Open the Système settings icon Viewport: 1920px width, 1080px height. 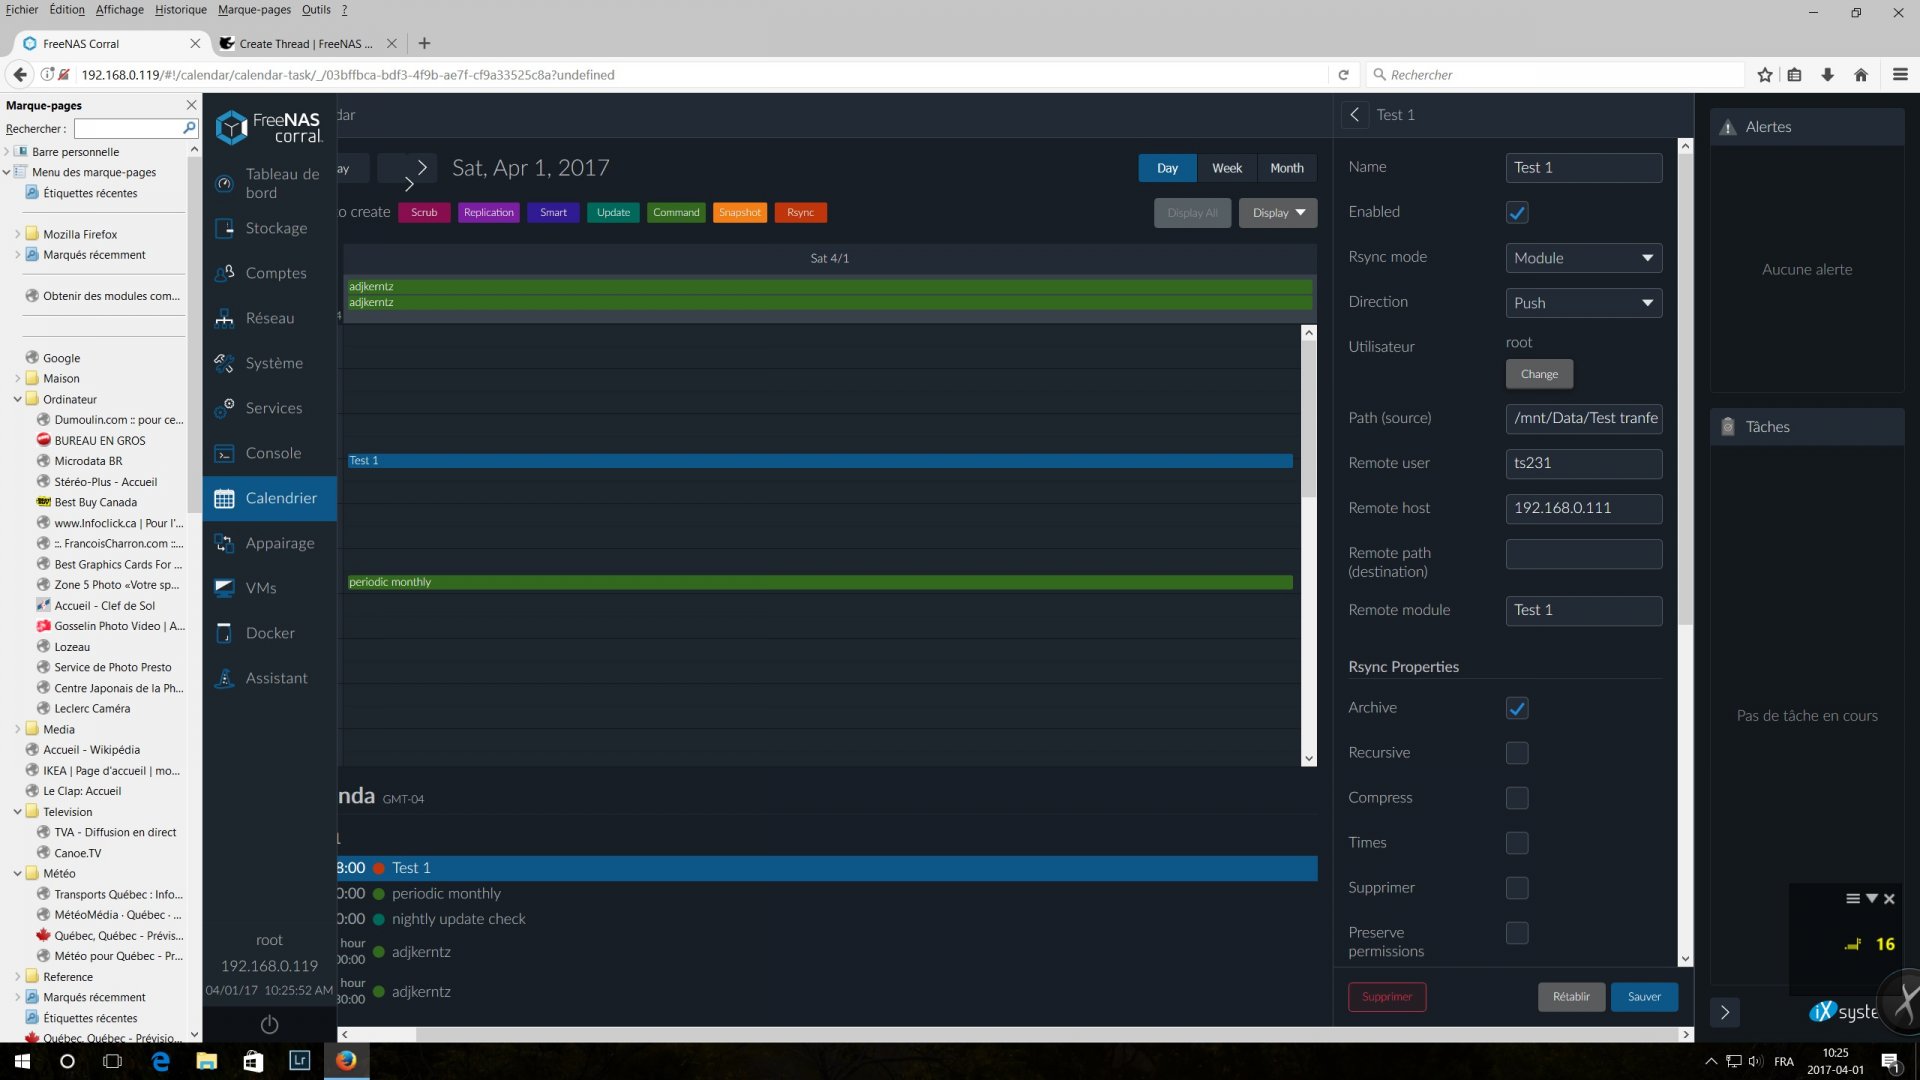pos(225,363)
